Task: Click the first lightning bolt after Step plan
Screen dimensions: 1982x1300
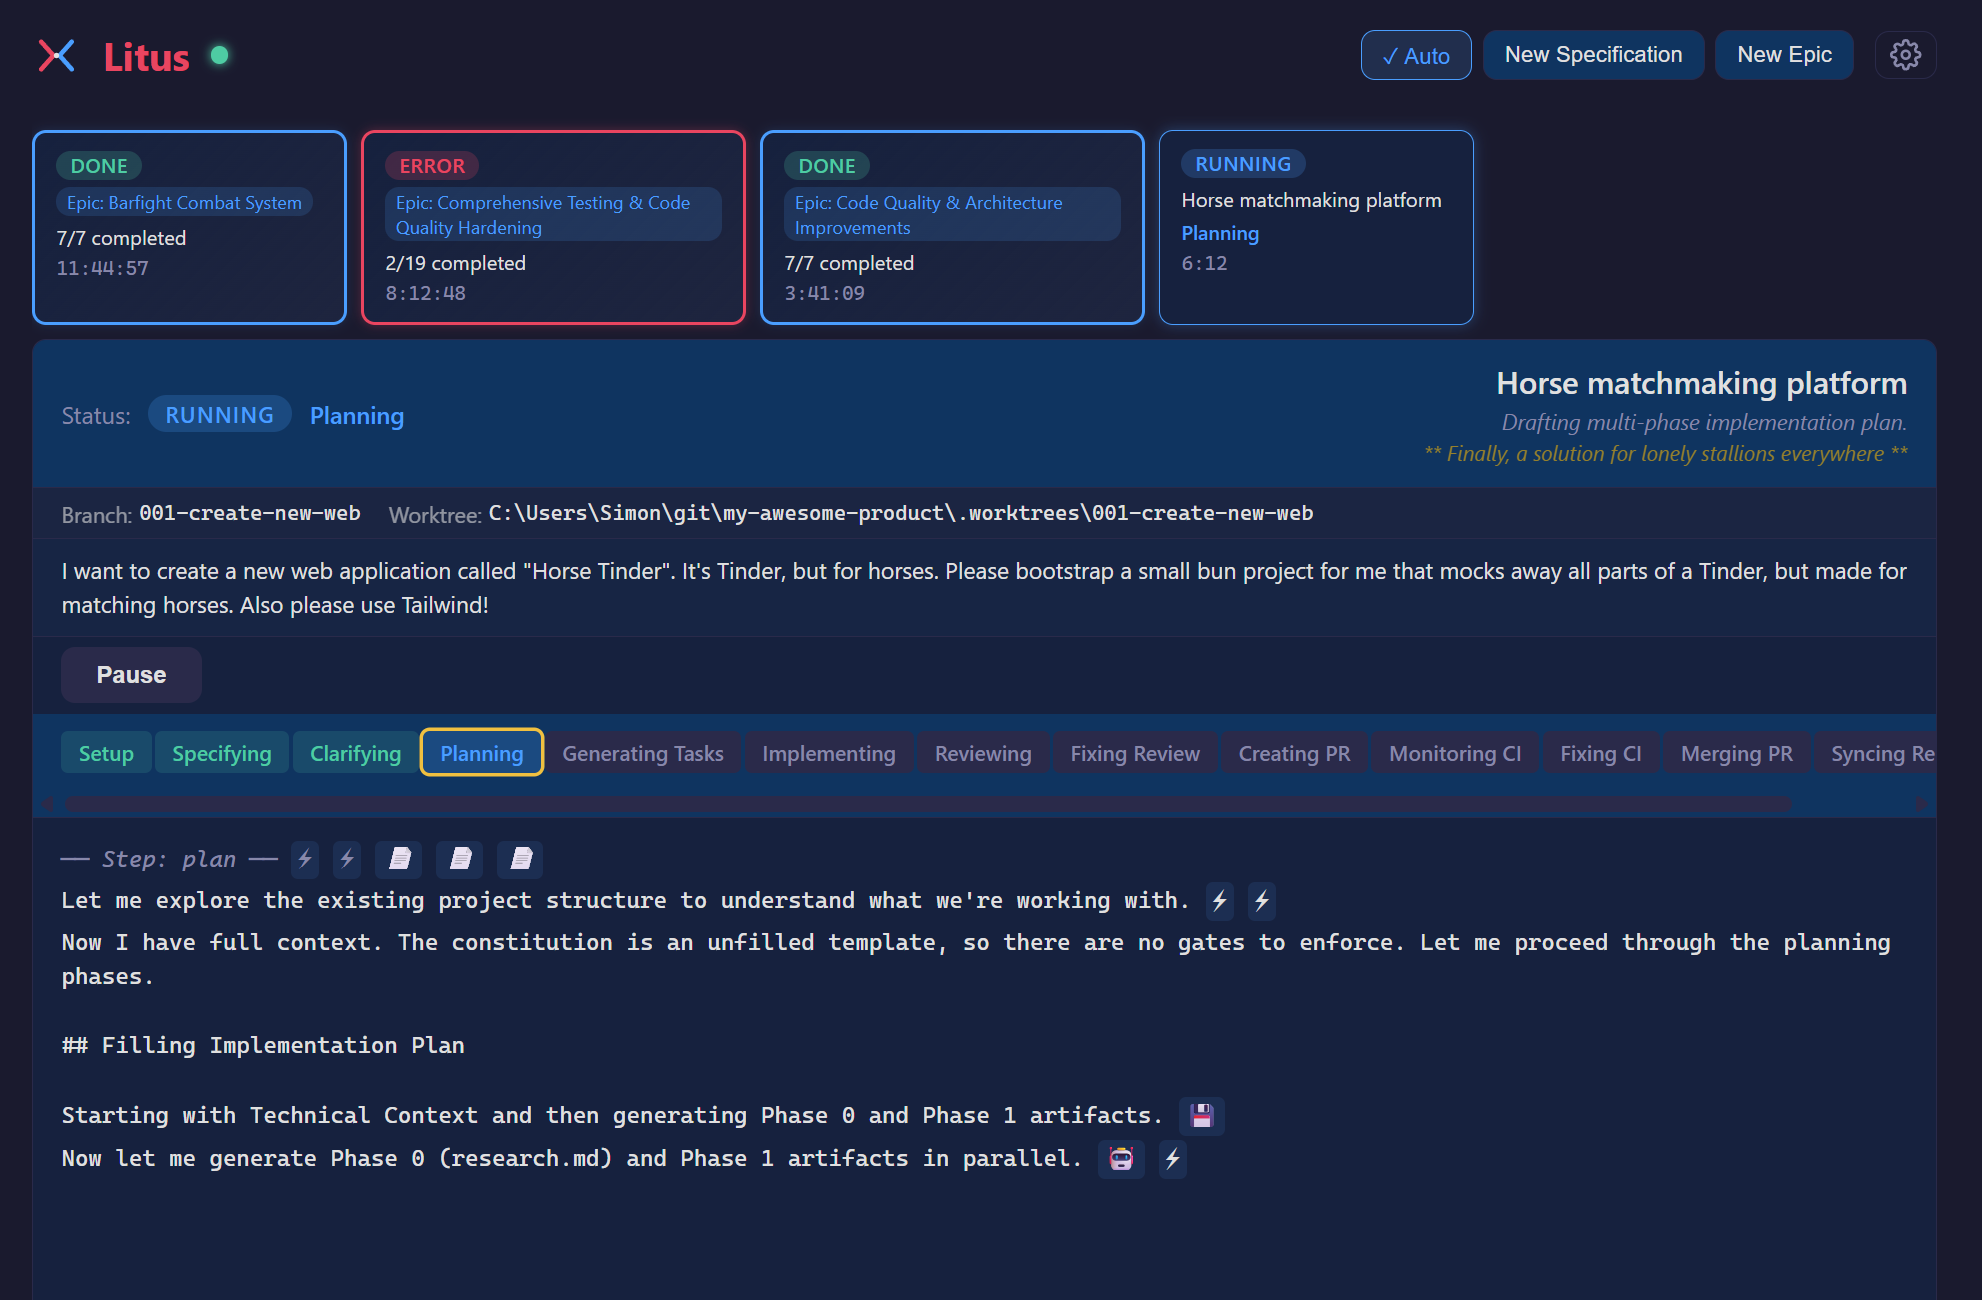Action: 305,859
